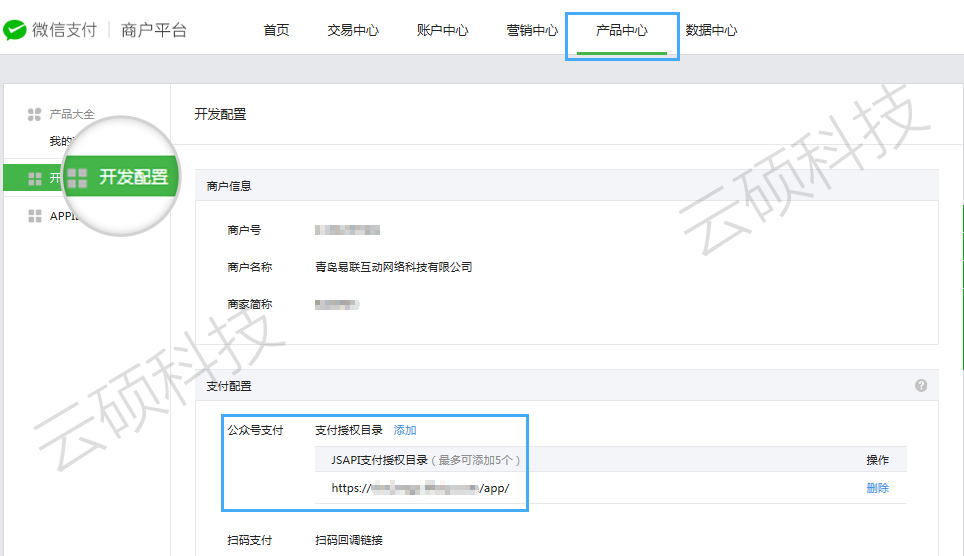This screenshot has width=964, height=556.
Task: Click 删除 to remove the authorized directory
Action: [877, 488]
